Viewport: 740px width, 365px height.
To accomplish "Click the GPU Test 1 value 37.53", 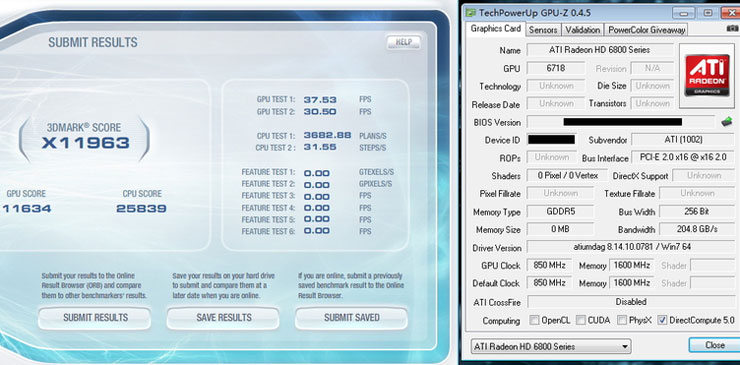I will pyautogui.click(x=320, y=100).
